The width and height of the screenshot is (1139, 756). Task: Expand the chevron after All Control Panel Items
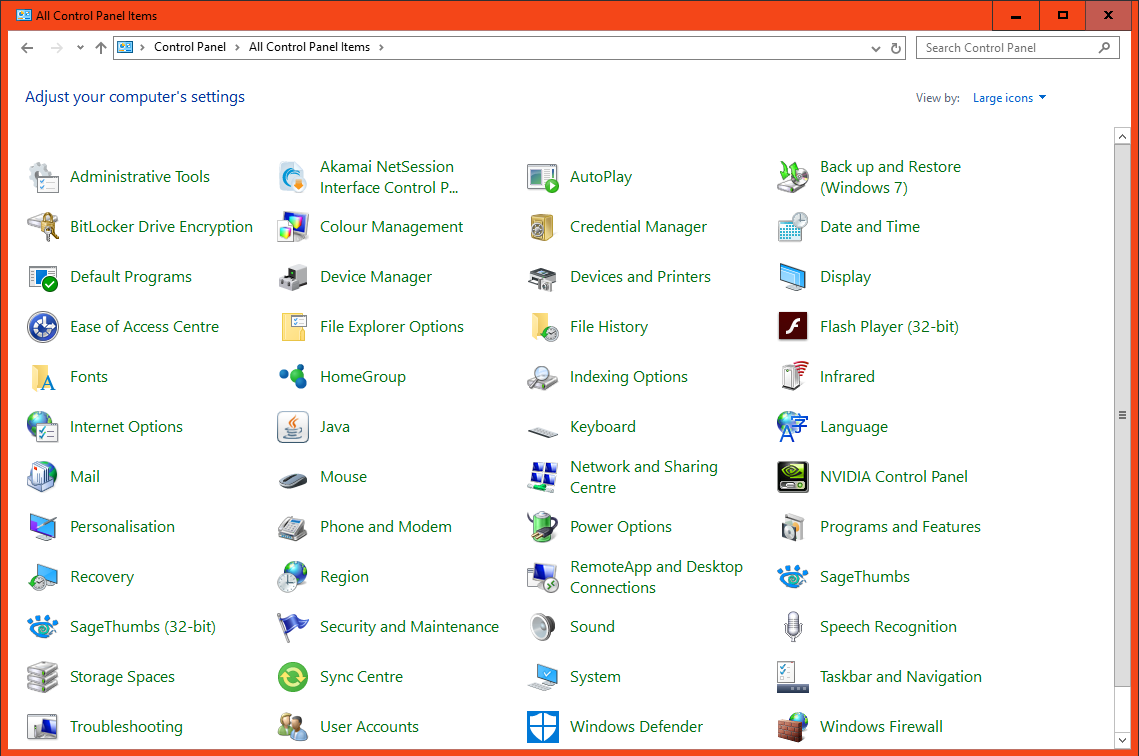coord(381,47)
